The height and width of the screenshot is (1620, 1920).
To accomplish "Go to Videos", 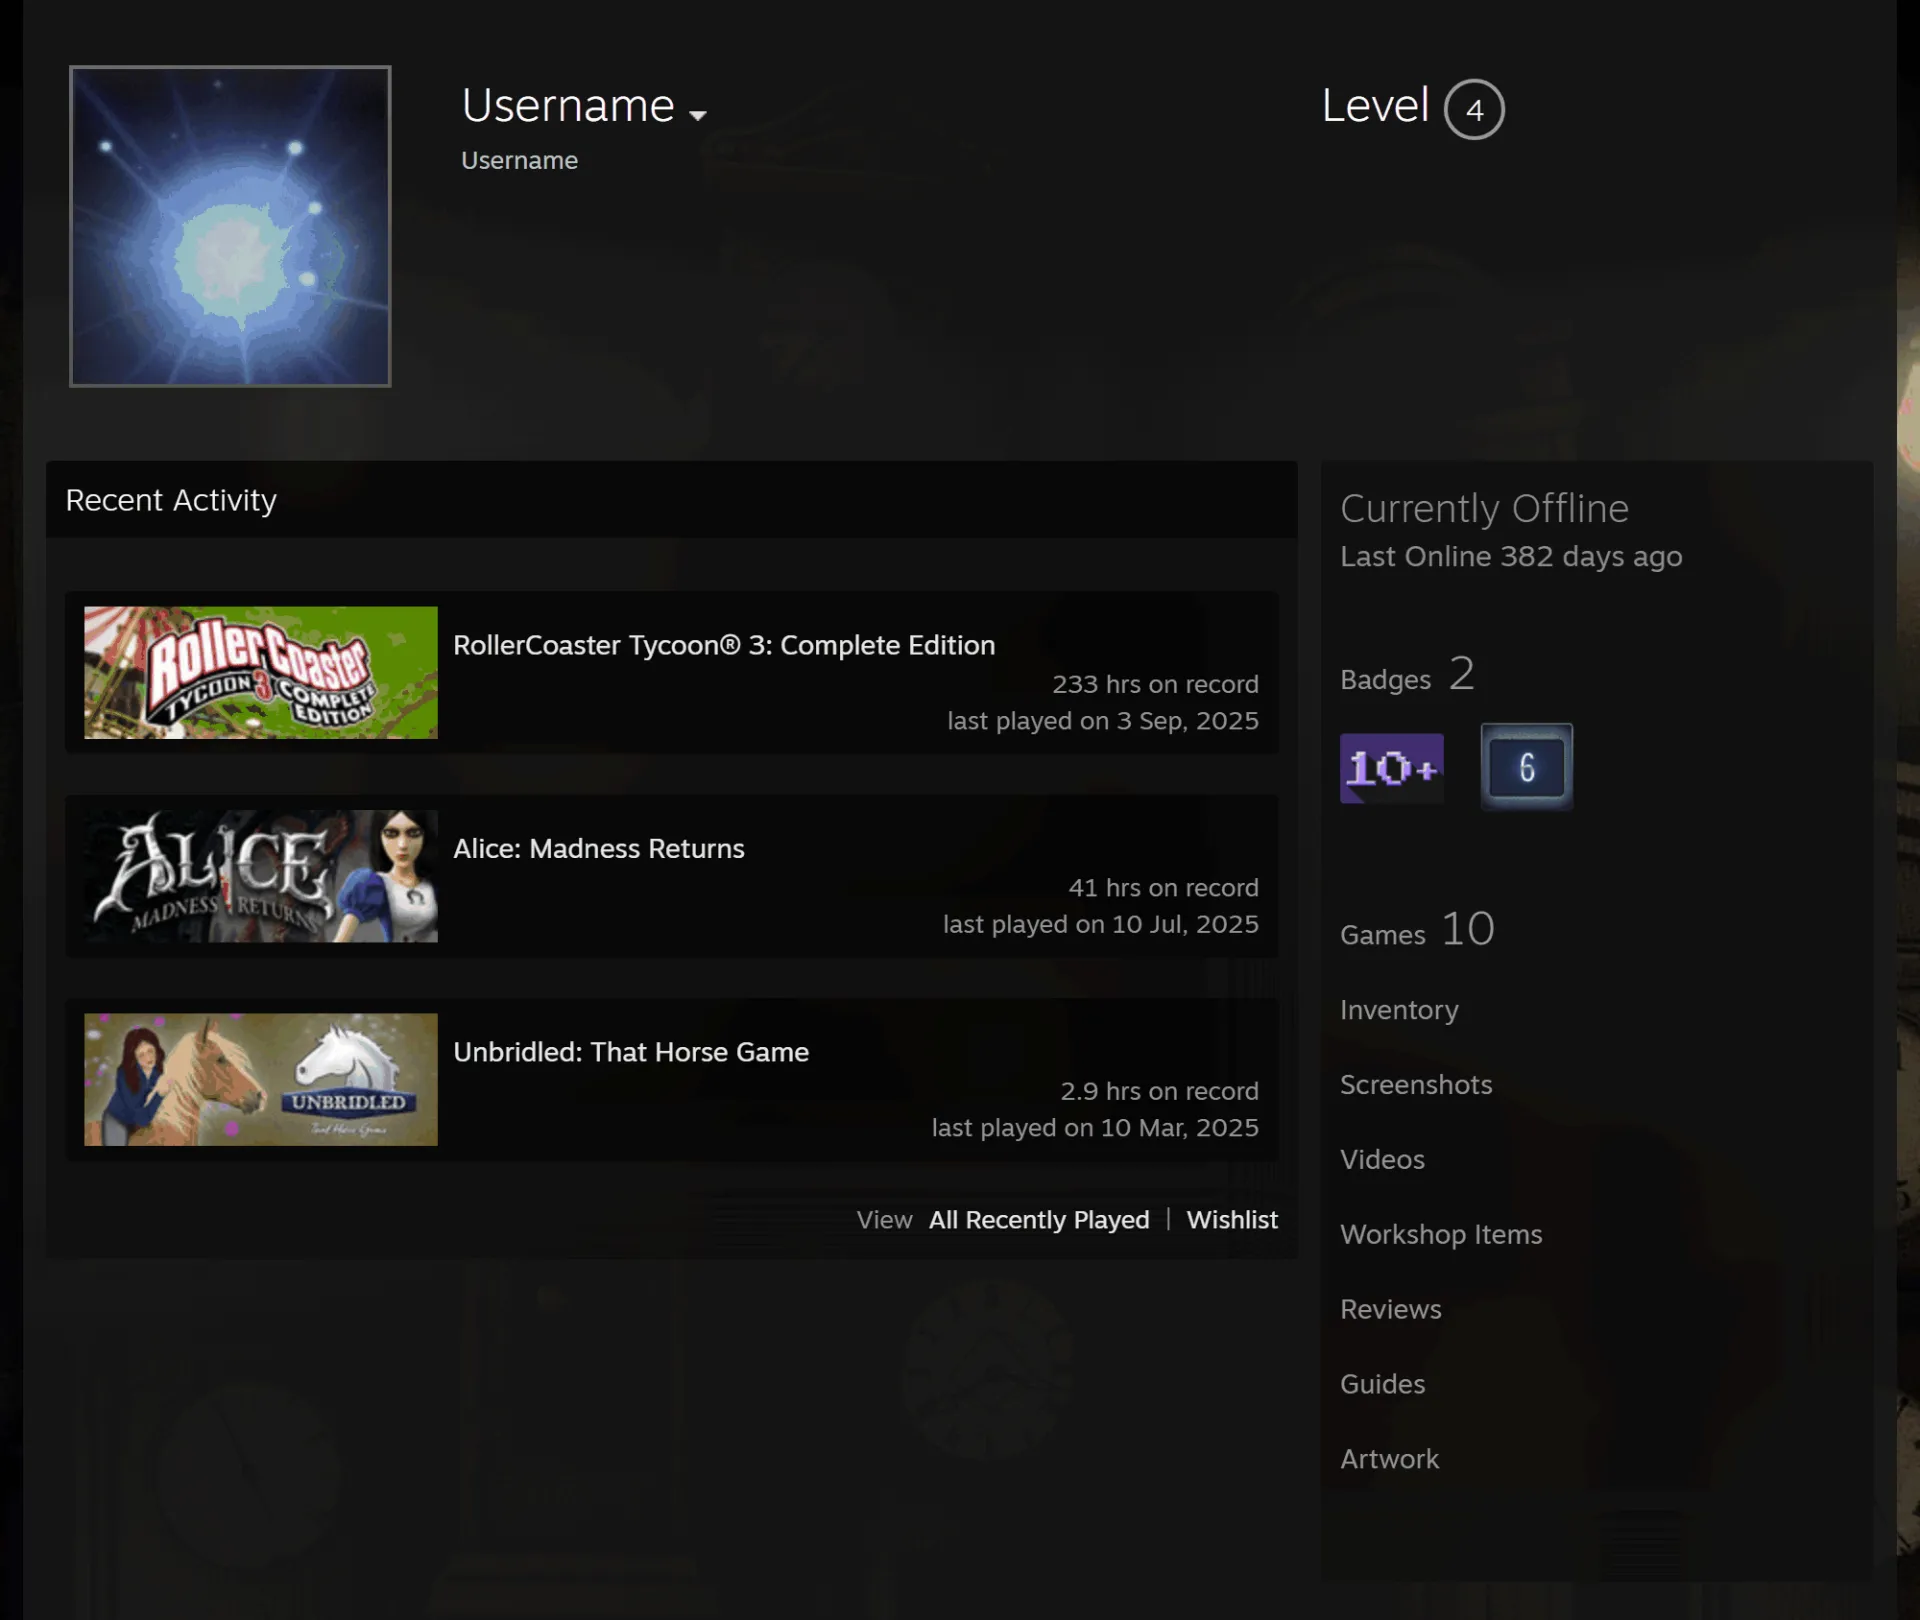I will (1382, 1160).
